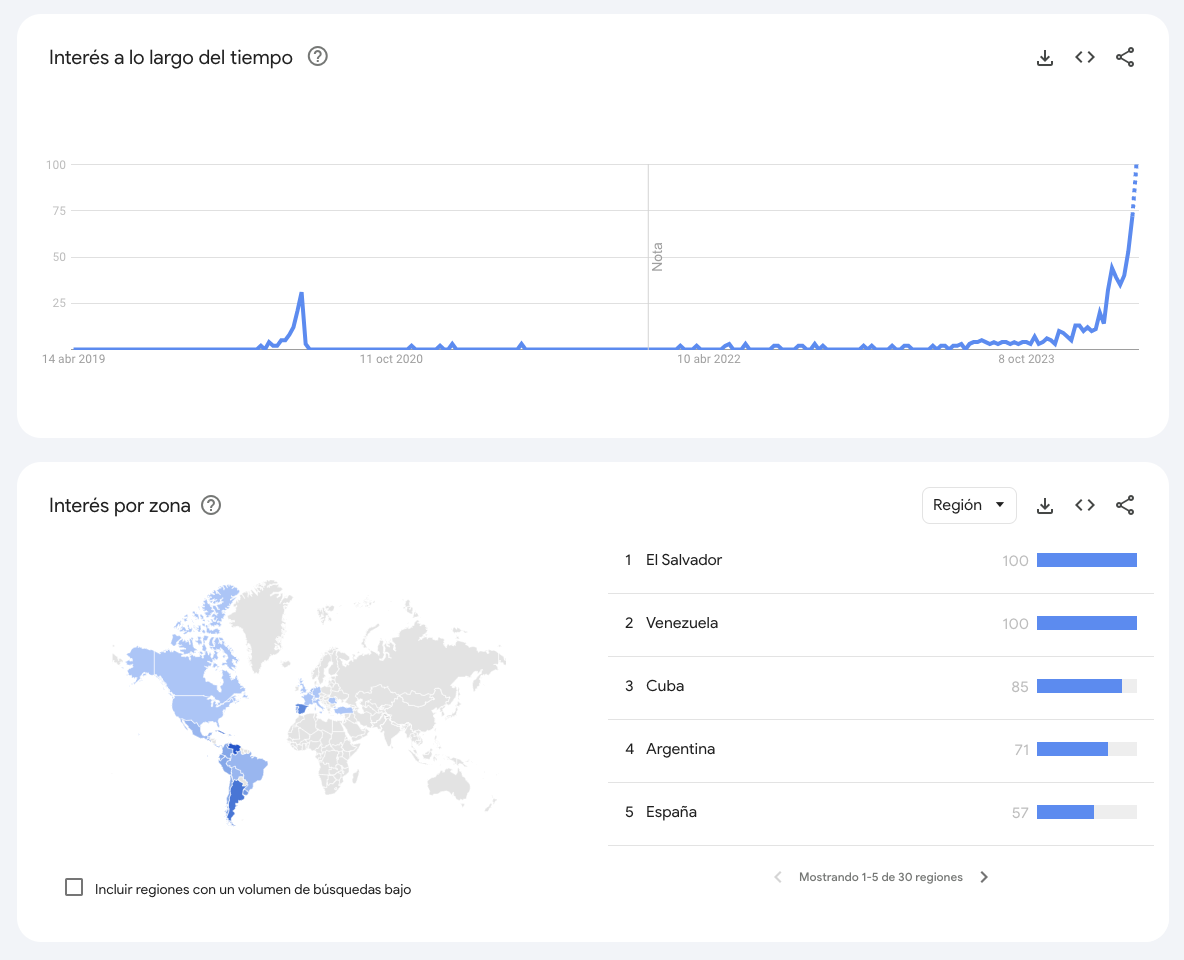Screen dimensions: 1184x960
Task: Open embed code for the time chart
Action: tap(1085, 58)
